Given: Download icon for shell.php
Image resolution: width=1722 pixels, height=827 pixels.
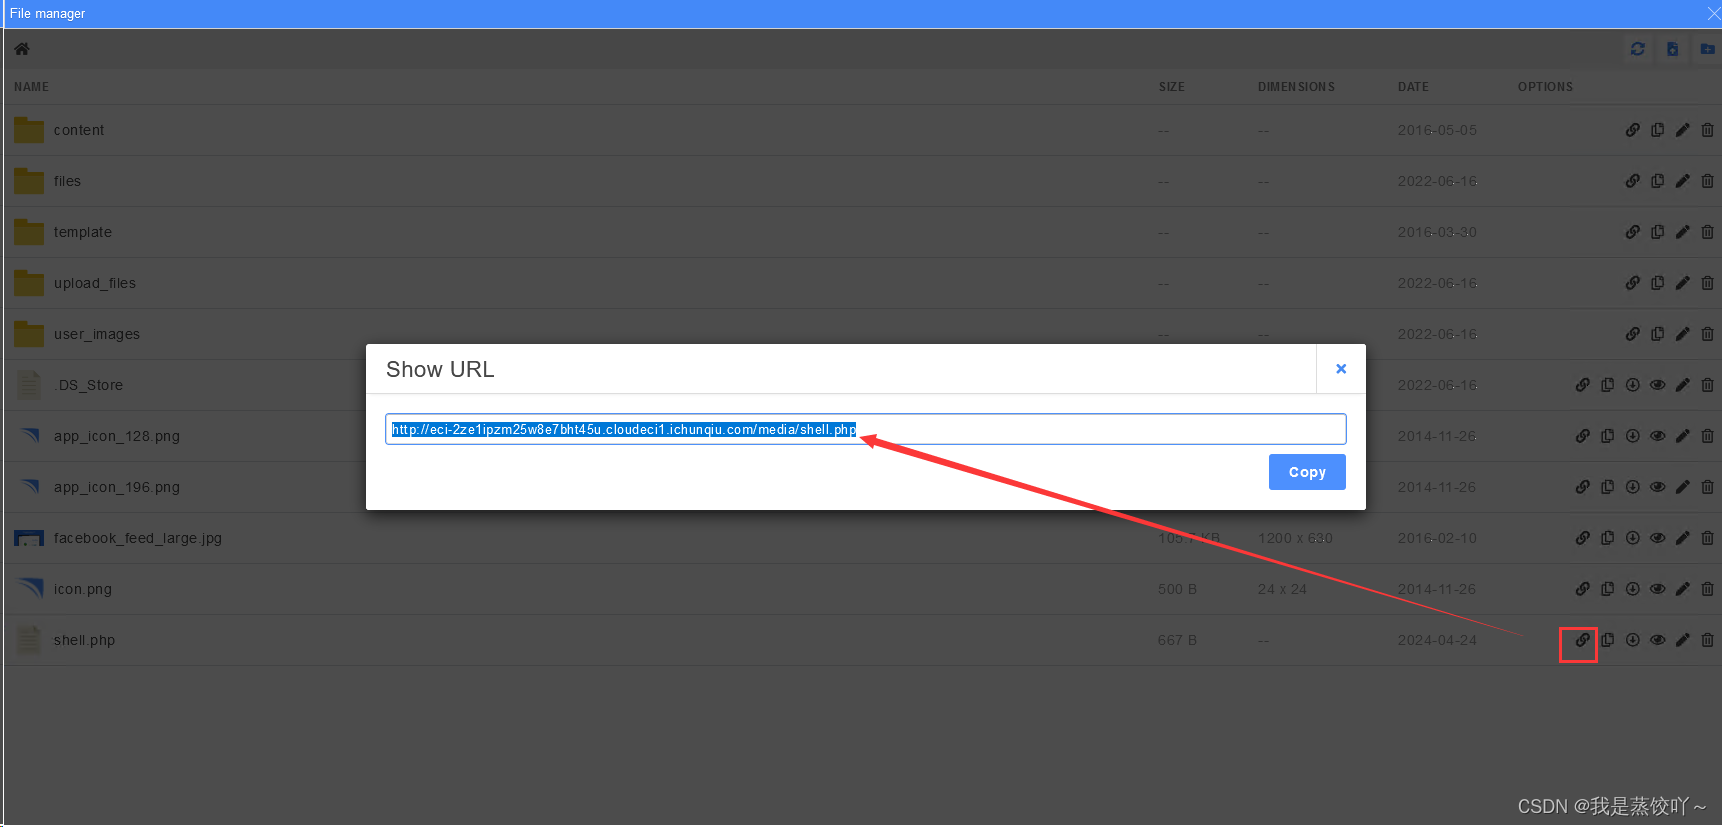Looking at the screenshot, I should 1632,640.
